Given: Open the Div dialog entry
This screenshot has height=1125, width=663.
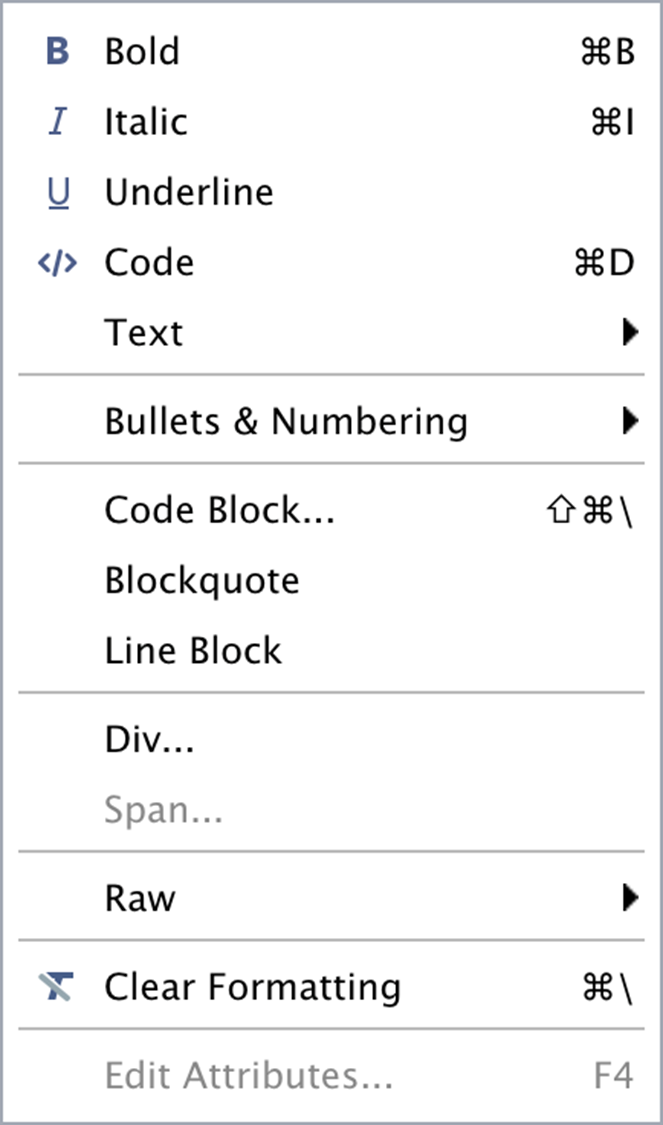Looking at the screenshot, I should point(149,740).
